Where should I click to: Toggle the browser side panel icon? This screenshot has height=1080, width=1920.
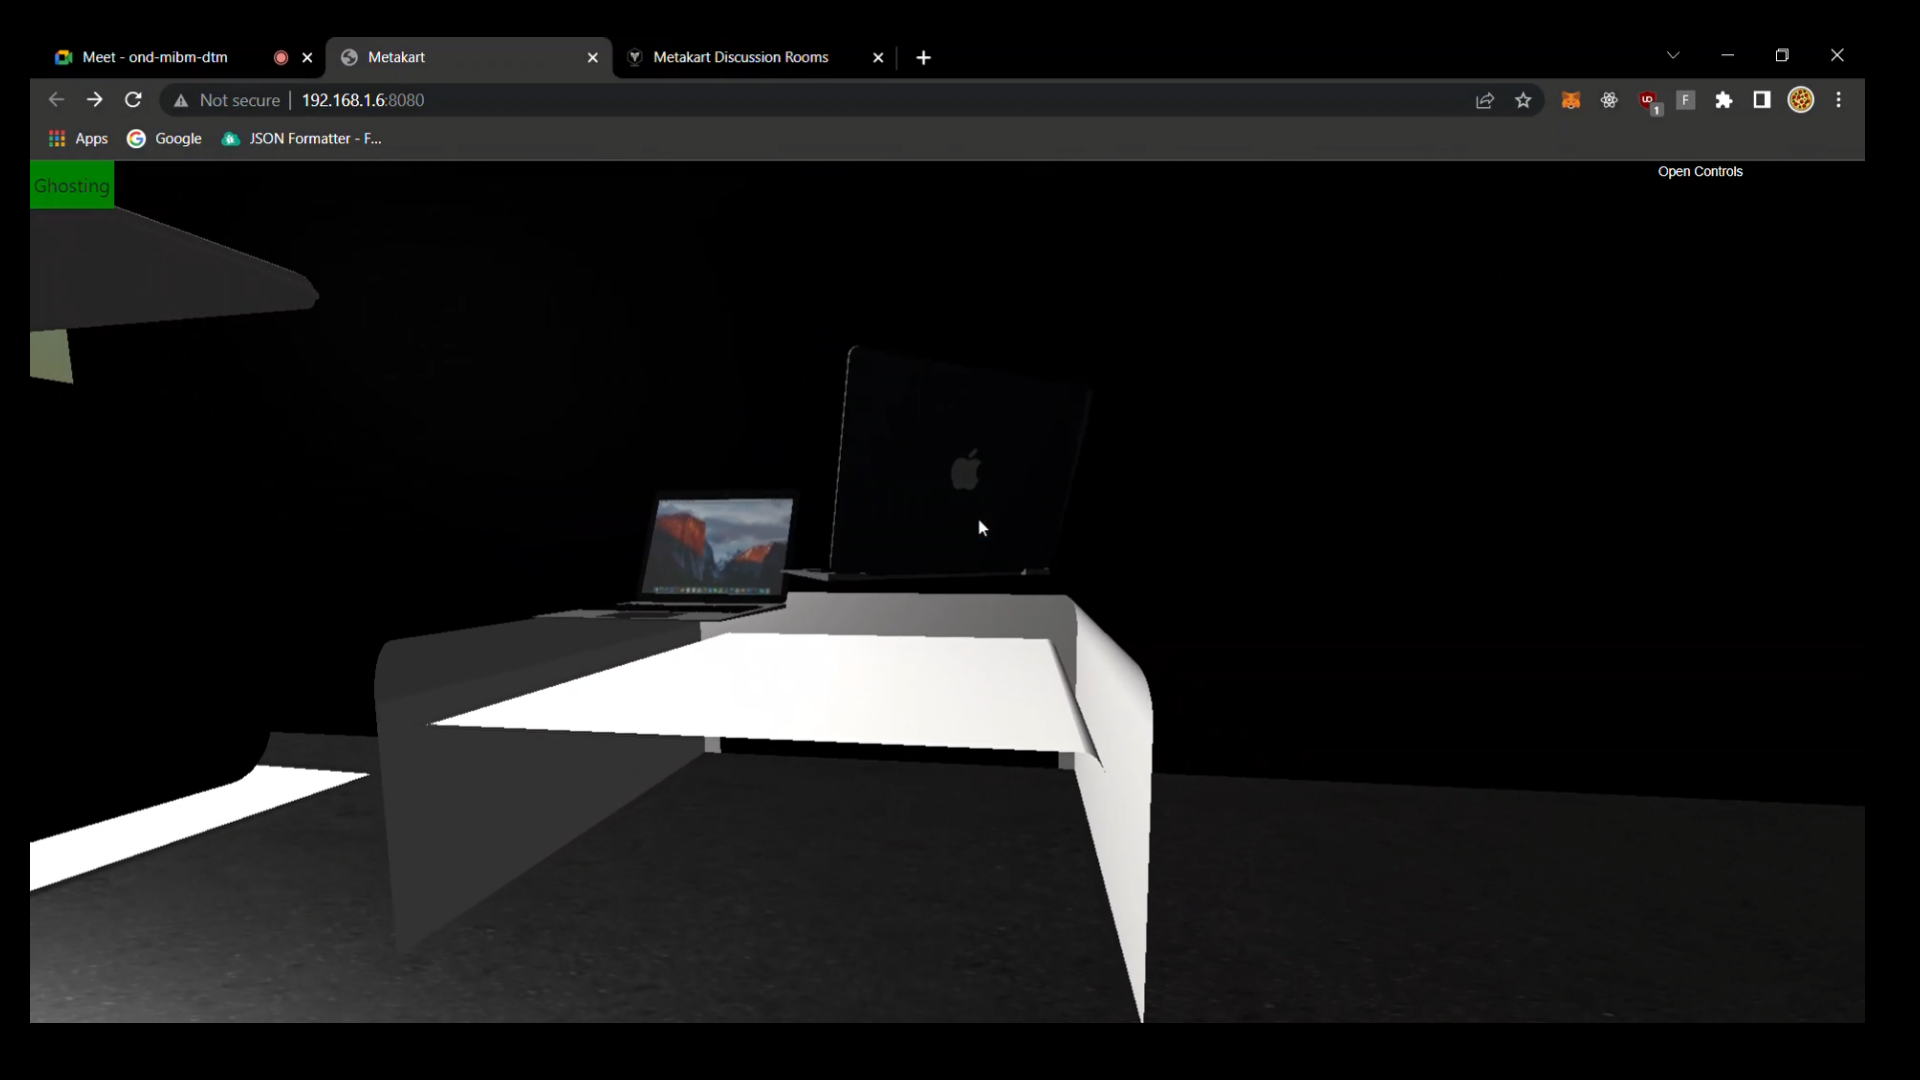tap(1762, 100)
